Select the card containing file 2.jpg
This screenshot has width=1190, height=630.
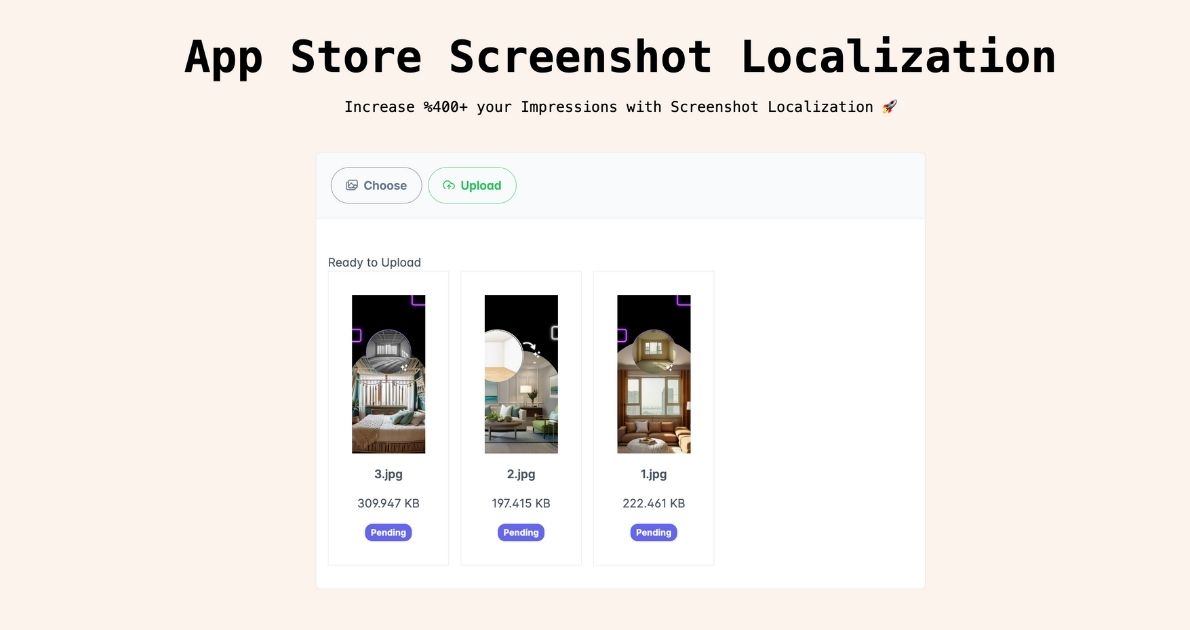(520, 417)
